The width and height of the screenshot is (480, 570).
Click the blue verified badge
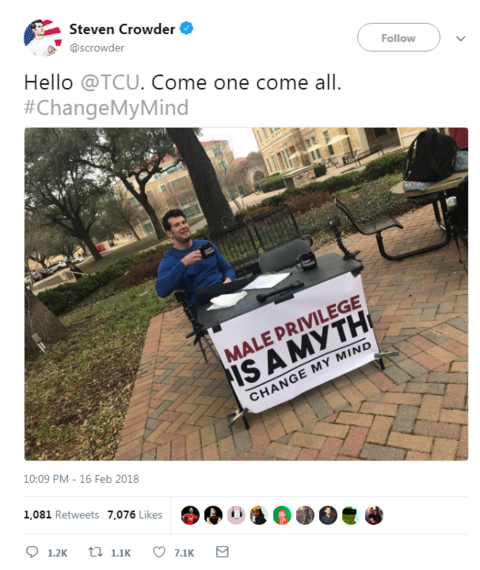coord(187,29)
